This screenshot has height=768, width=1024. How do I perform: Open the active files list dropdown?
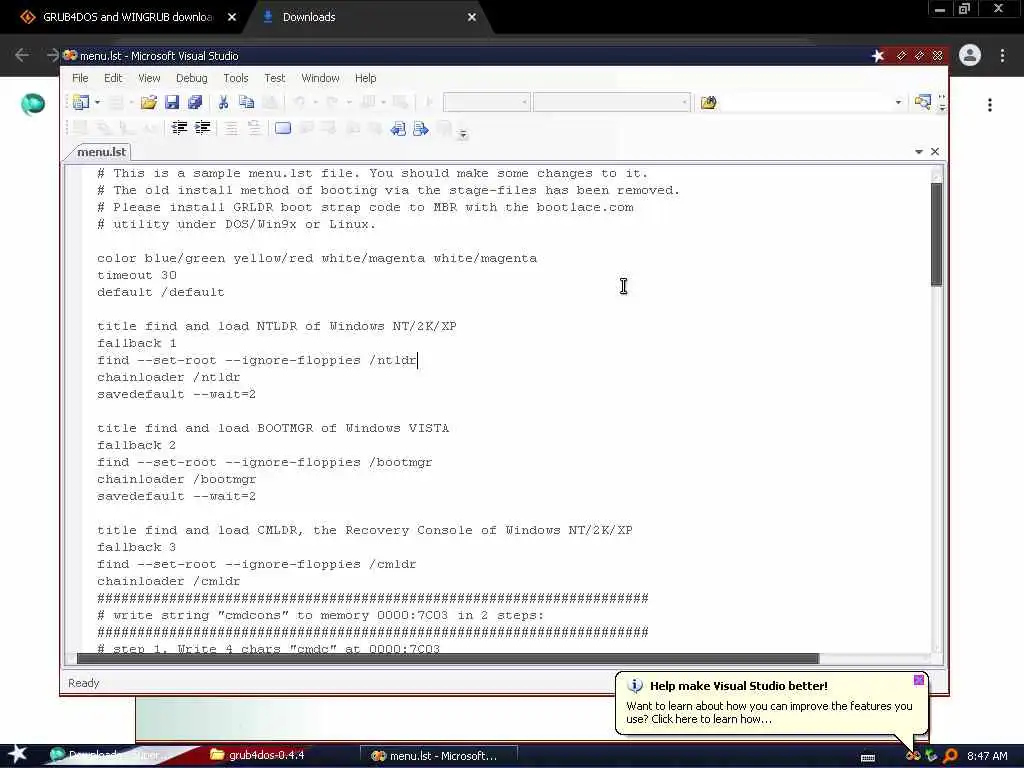click(x=918, y=152)
